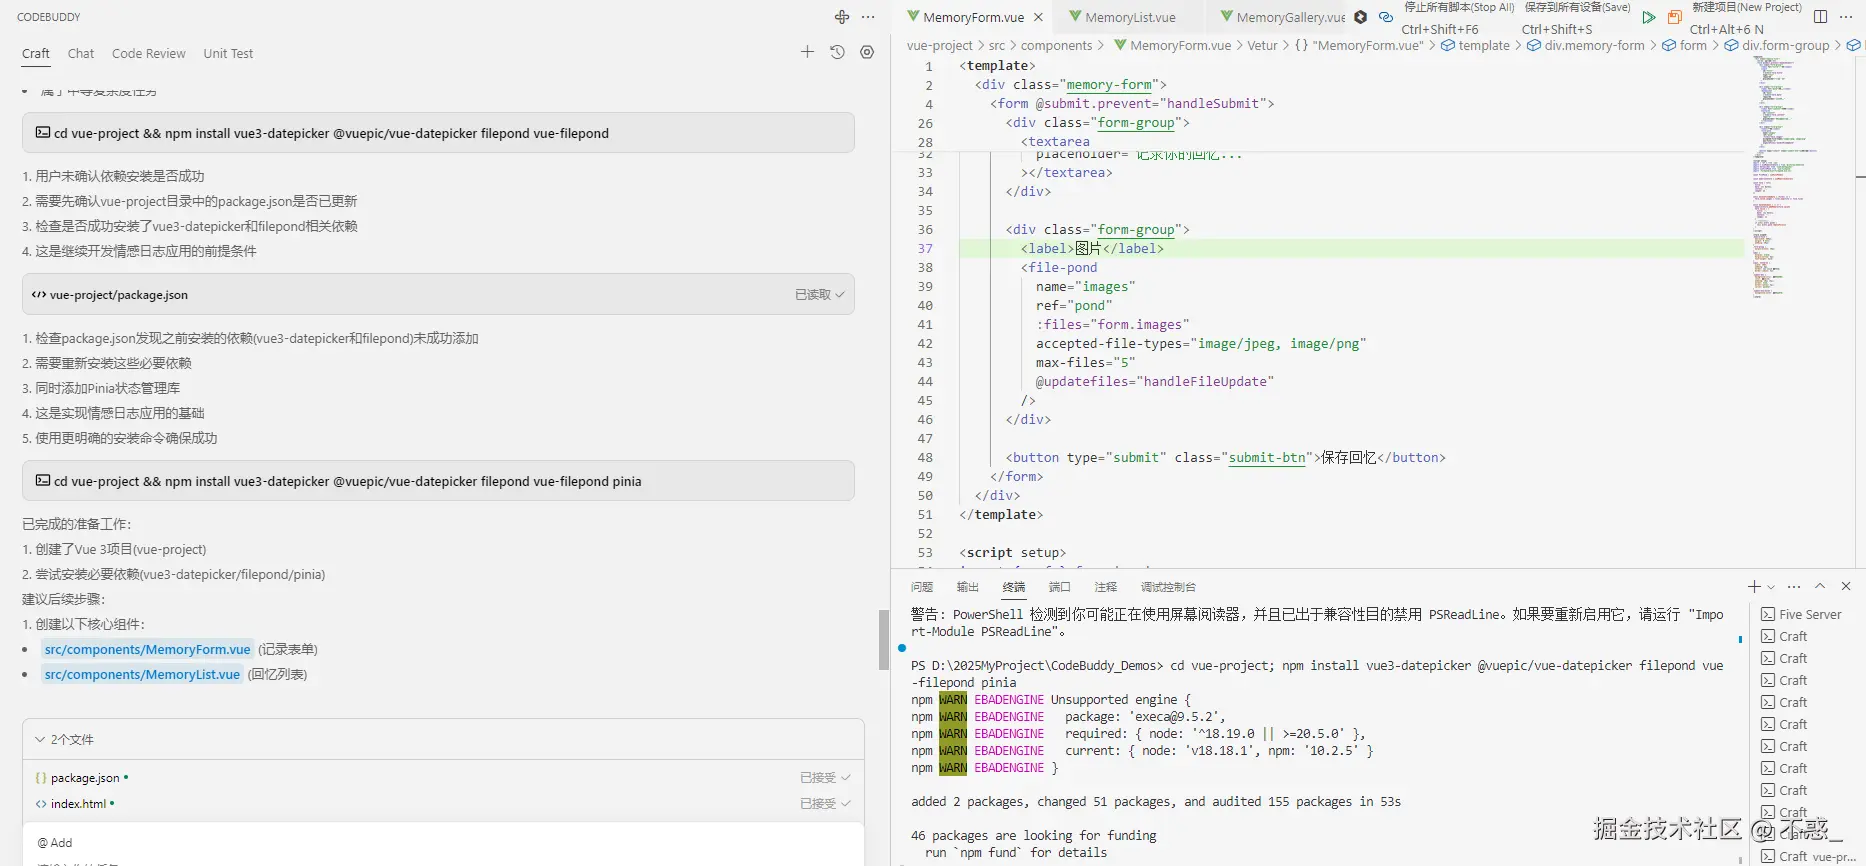
Task: Switch to the Code Review tab
Action: (148, 54)
